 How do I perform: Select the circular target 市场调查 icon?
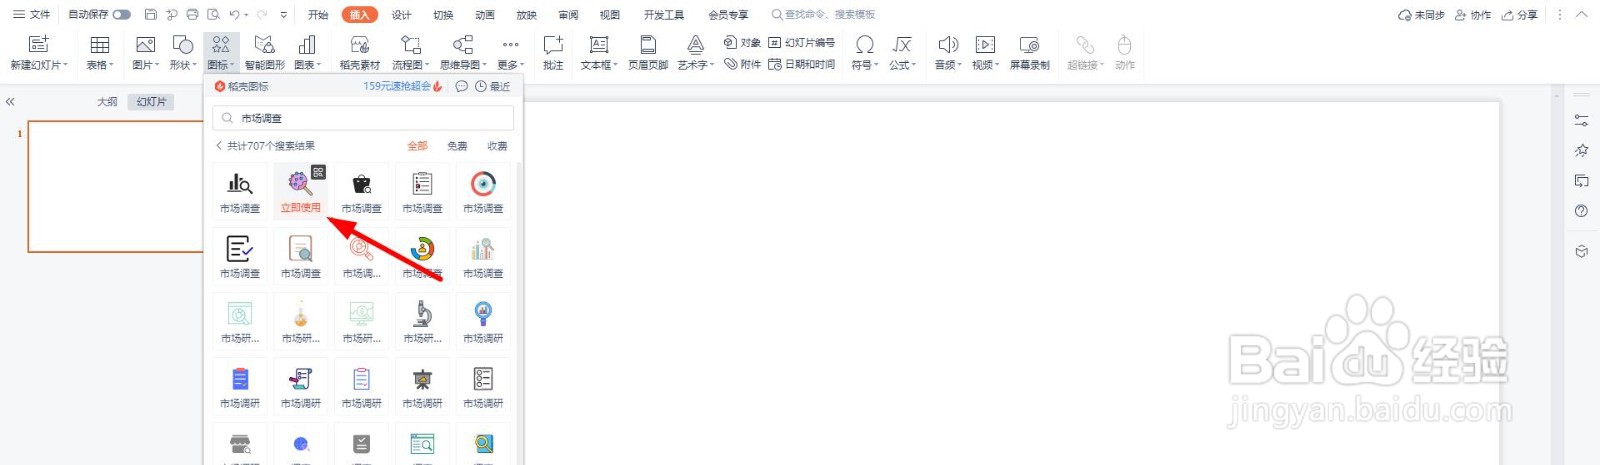484,190
